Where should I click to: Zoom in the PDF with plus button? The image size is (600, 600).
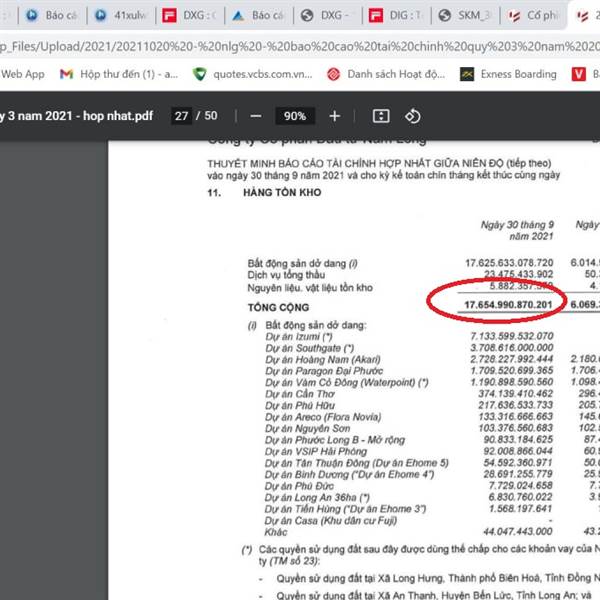[335, 116]
